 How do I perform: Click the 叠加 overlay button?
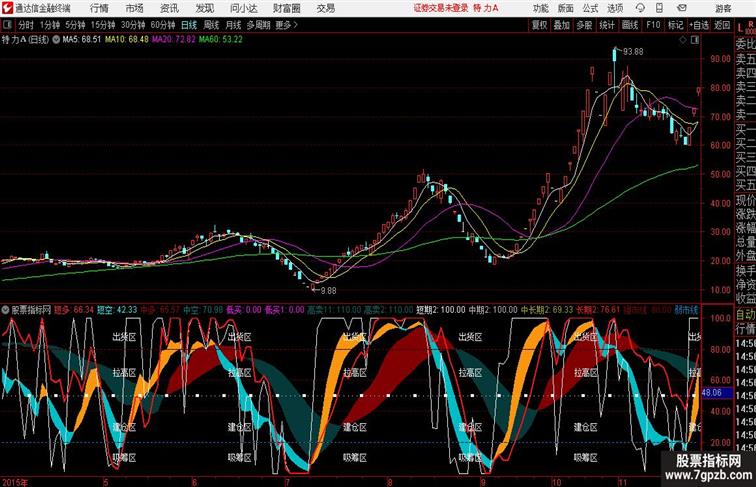[x=562, y=25]
